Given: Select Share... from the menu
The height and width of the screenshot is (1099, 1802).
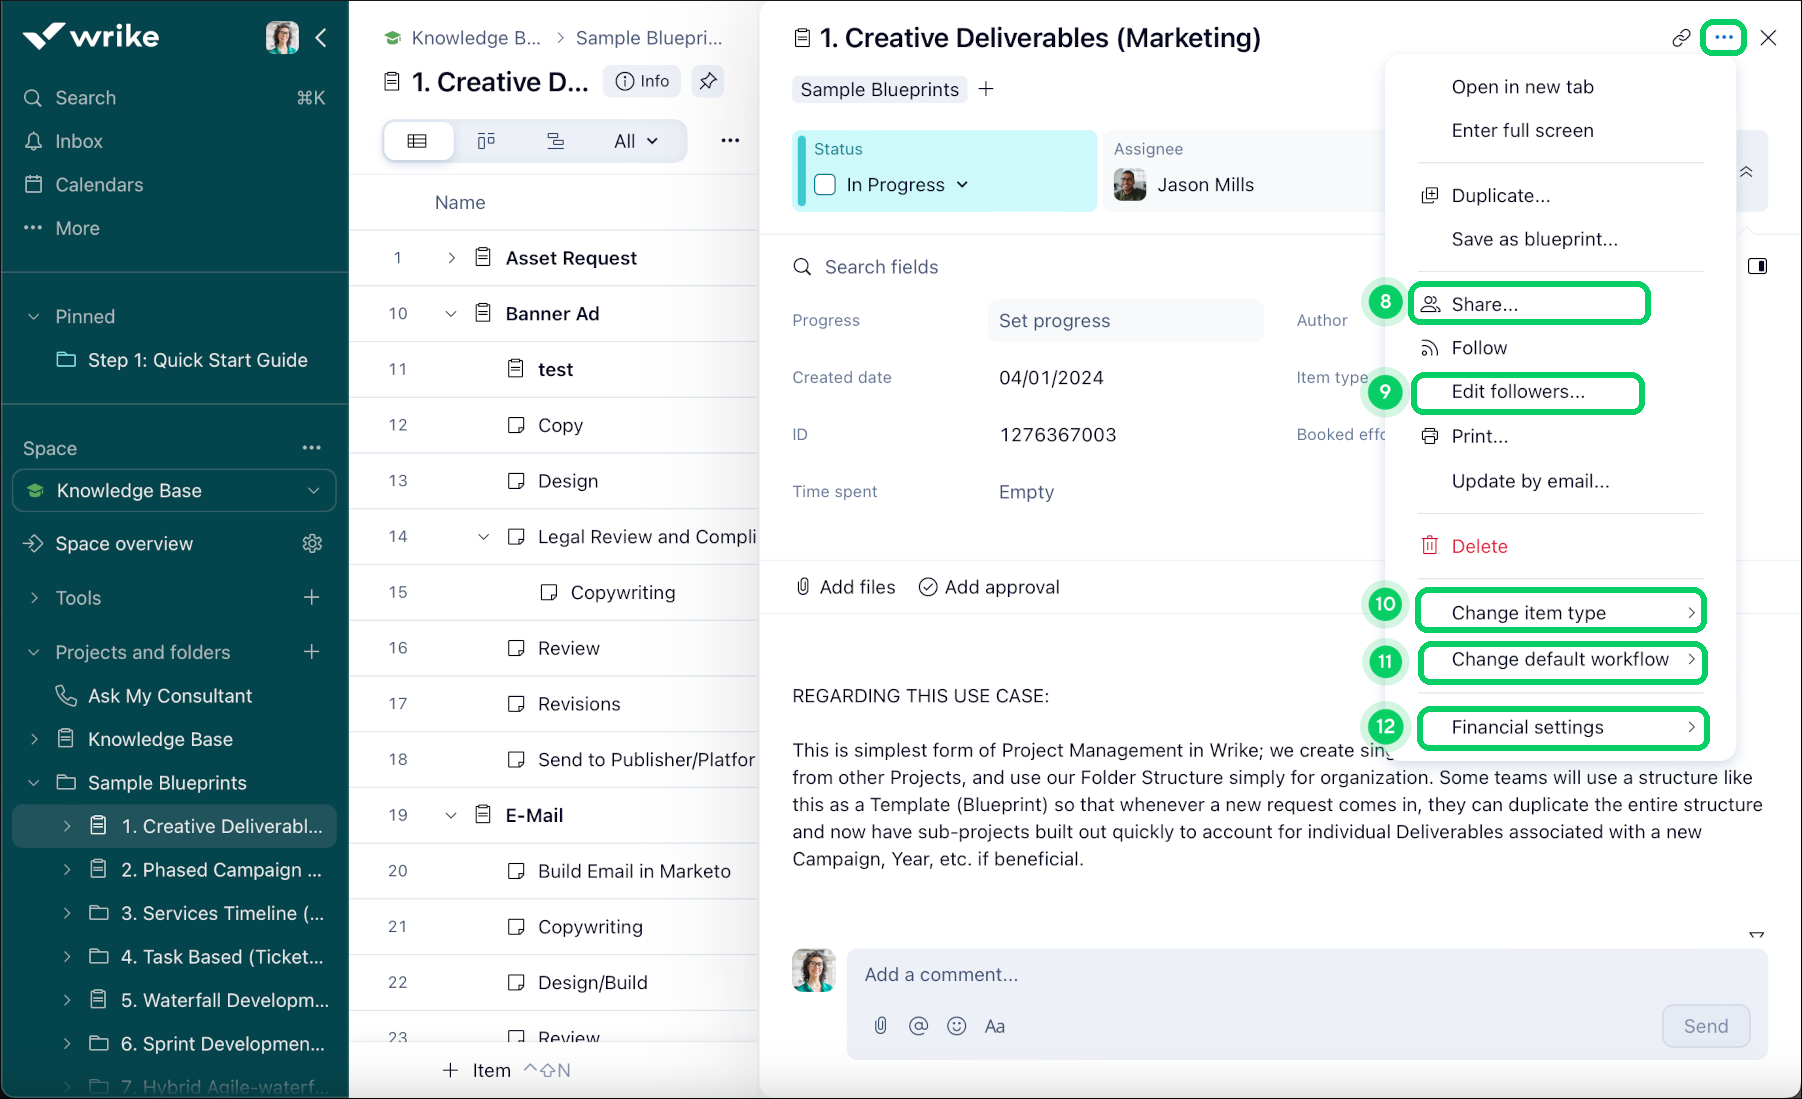Looking at the screenshot, I should (x=1484, y=305).
